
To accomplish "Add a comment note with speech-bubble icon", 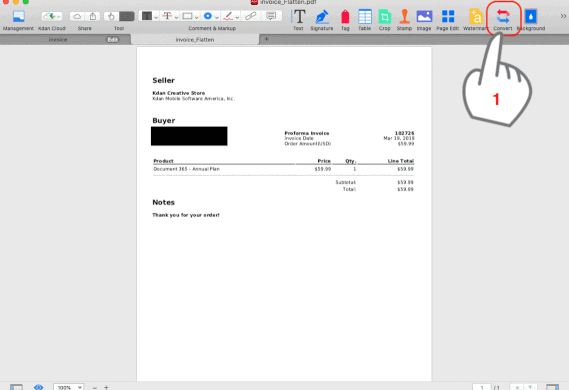I will pos(271,16).
